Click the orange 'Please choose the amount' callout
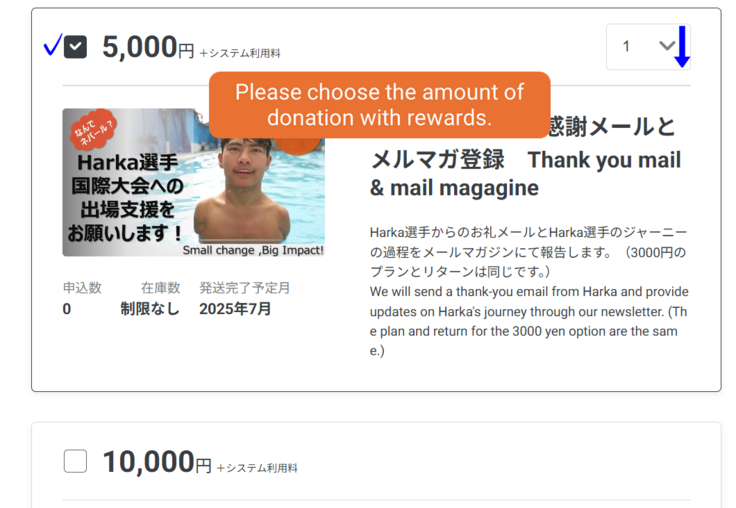Image resolution: width=736 pixels, height=508 pixels. pyautogui.click(x=379, y=105)
